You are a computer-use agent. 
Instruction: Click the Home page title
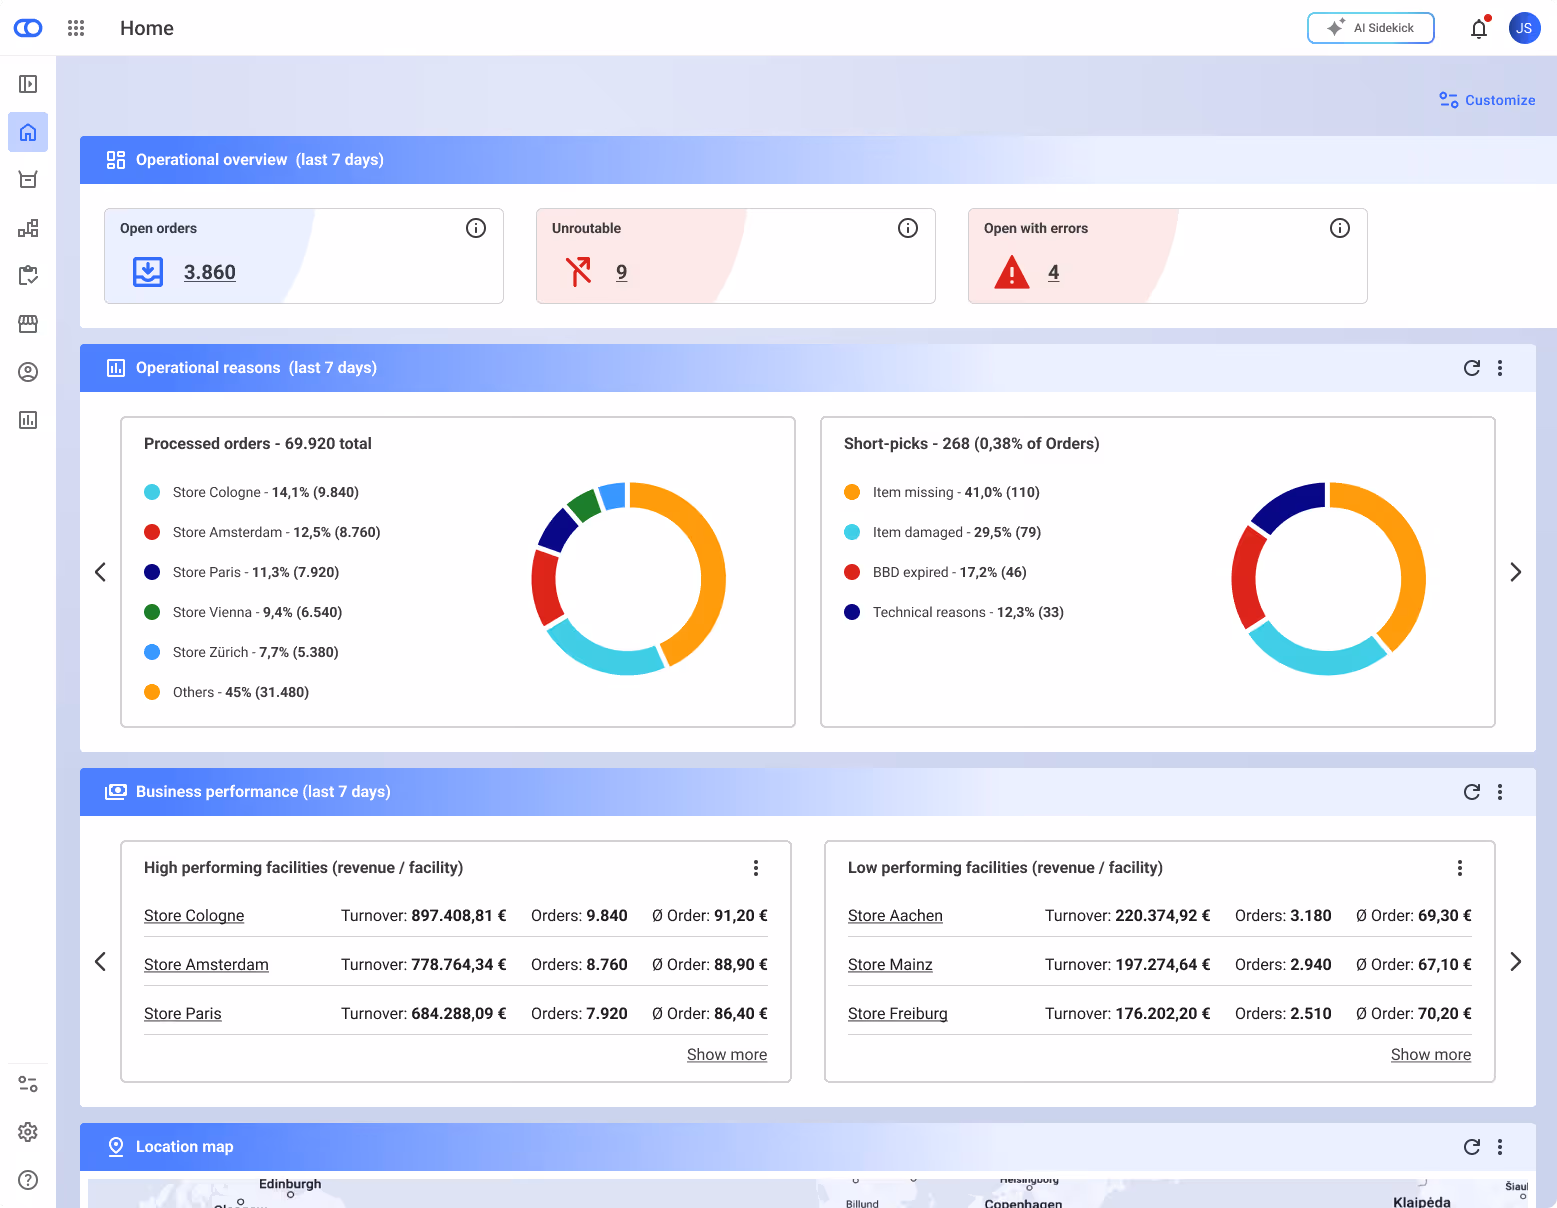tap(147, 28)
